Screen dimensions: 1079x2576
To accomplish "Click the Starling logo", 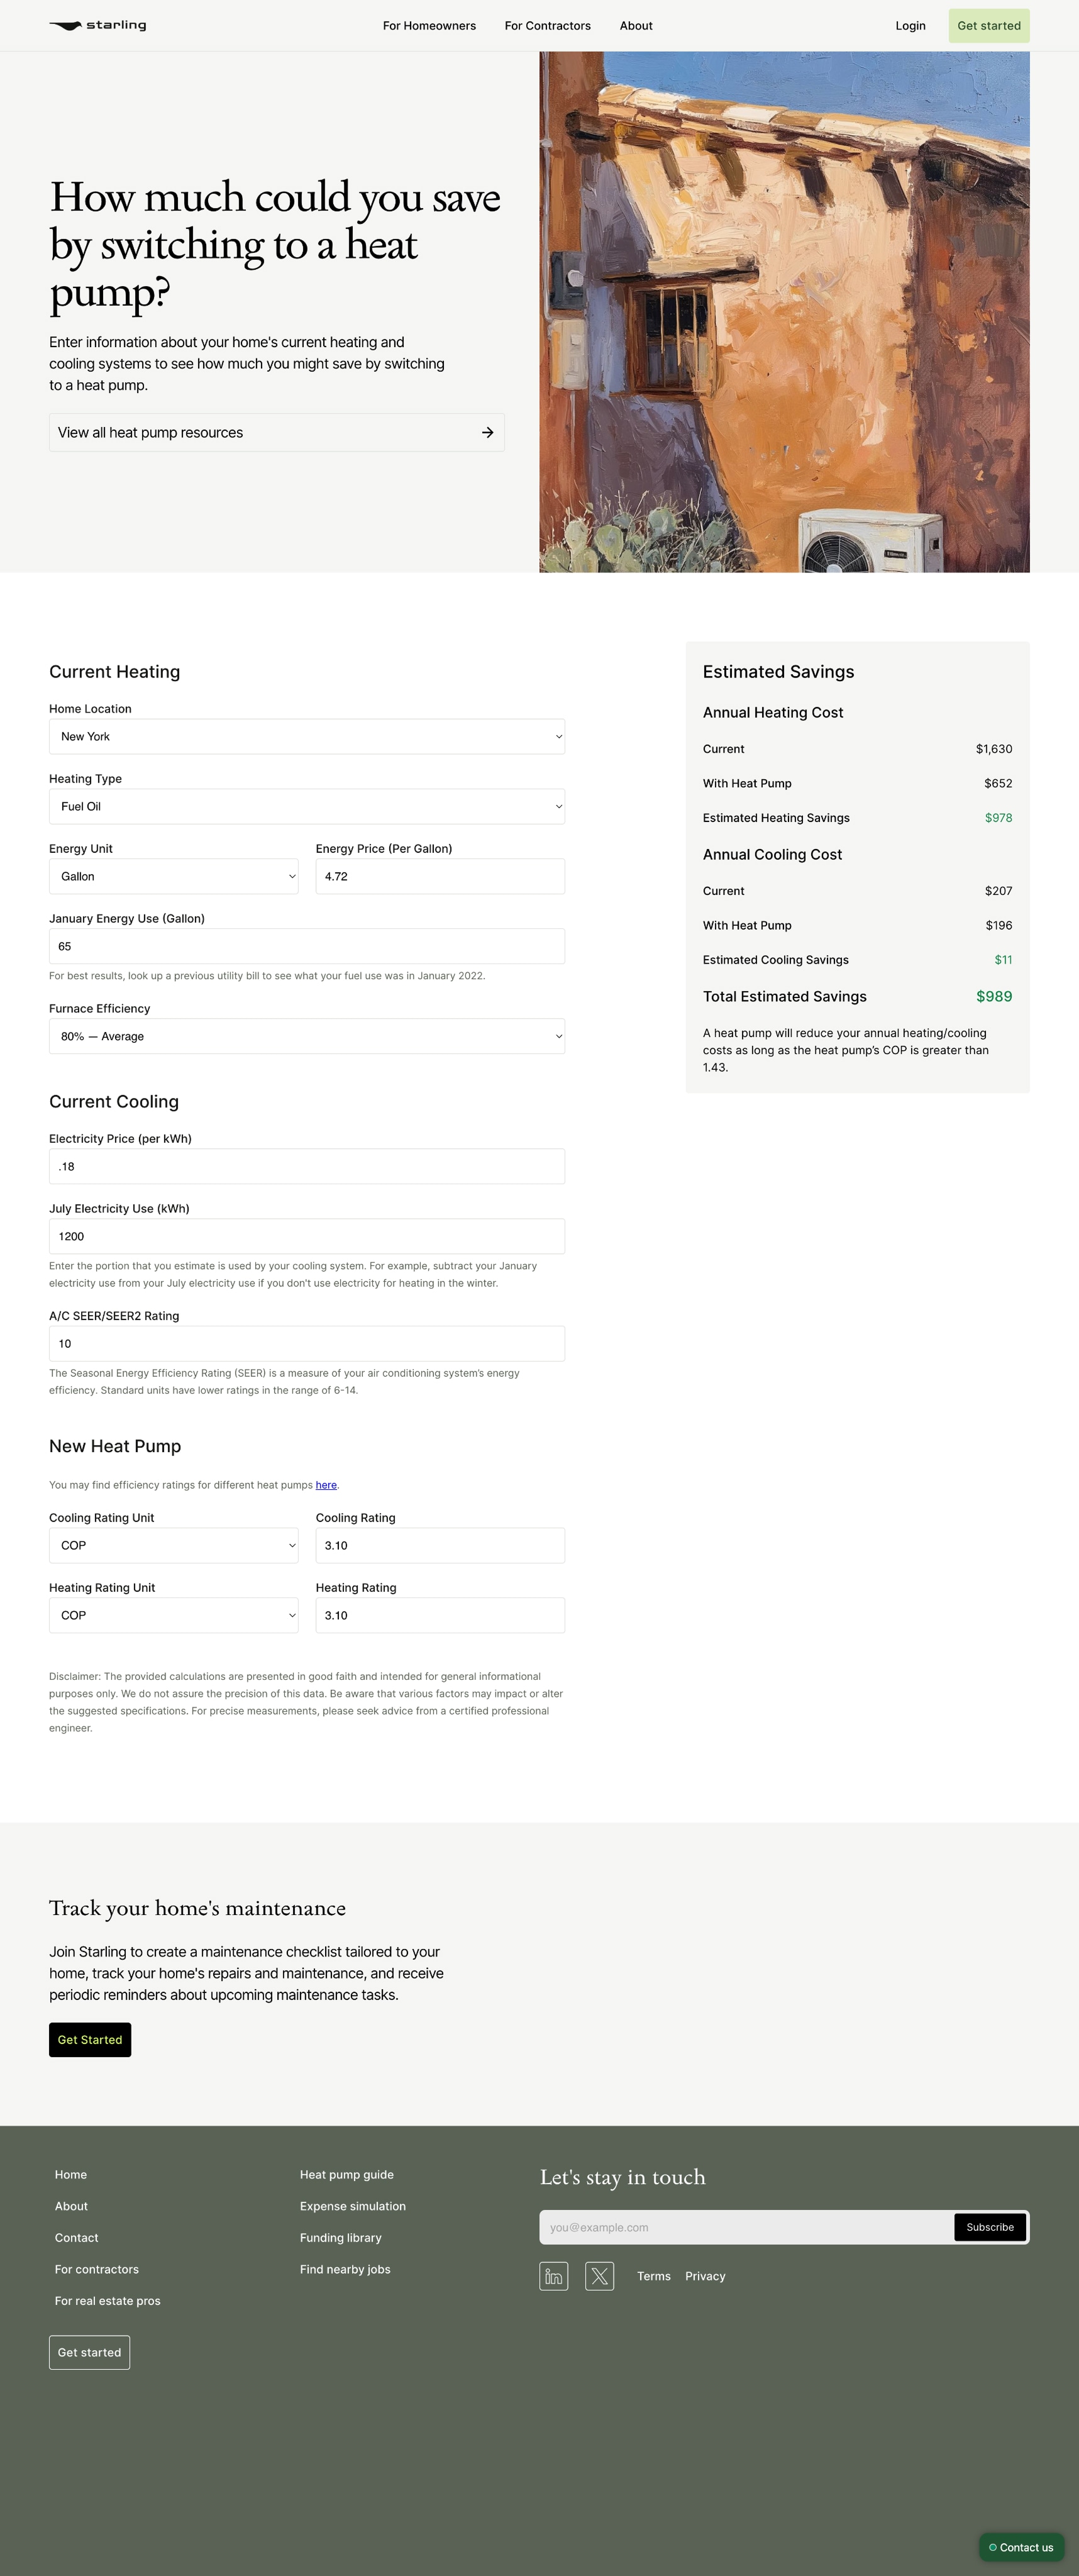I will tap(98, 25).
